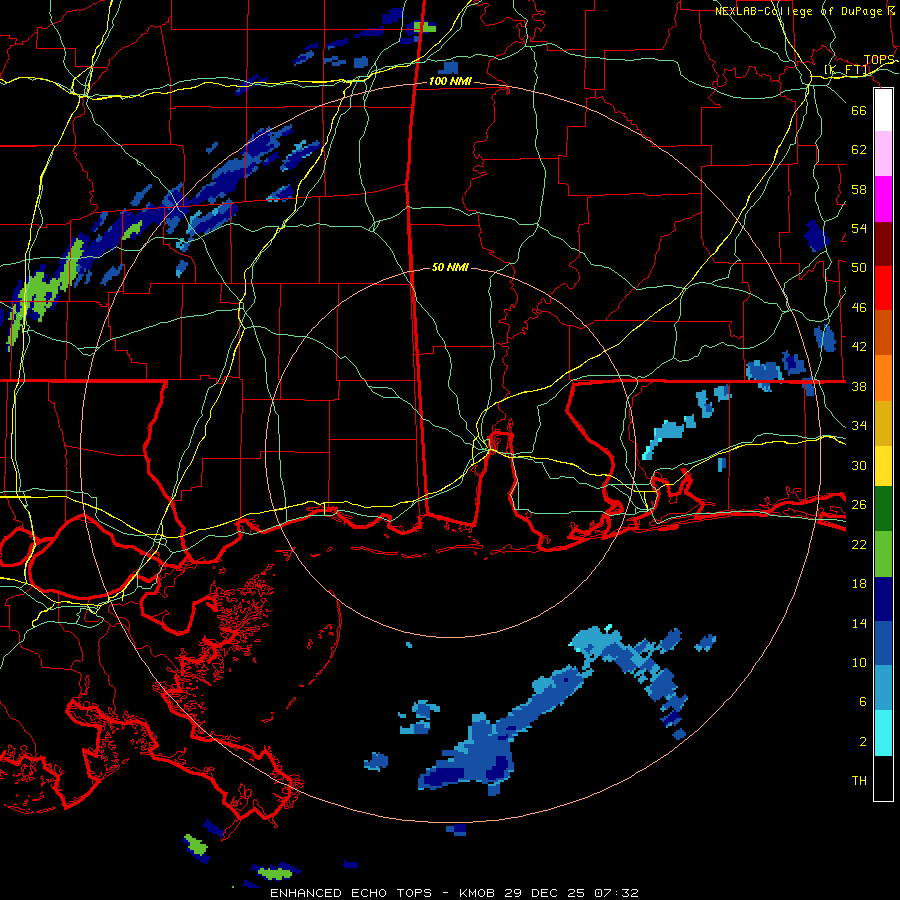Image resolution: width=900 pixels, height=900 pixels.
Task: Click legend value "54"
Action: 859,228
